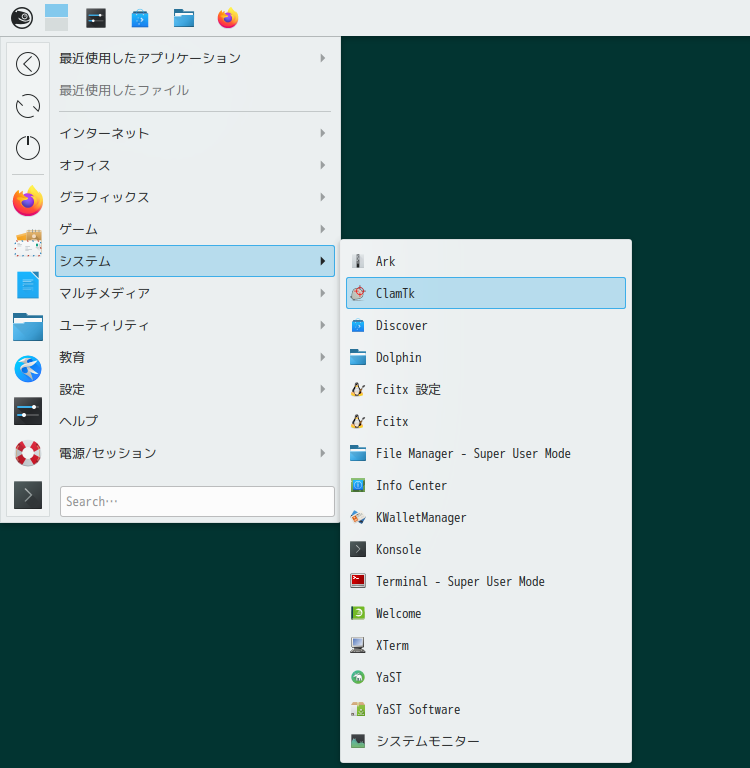Select the ユーティリティ category label

(104, 325)
